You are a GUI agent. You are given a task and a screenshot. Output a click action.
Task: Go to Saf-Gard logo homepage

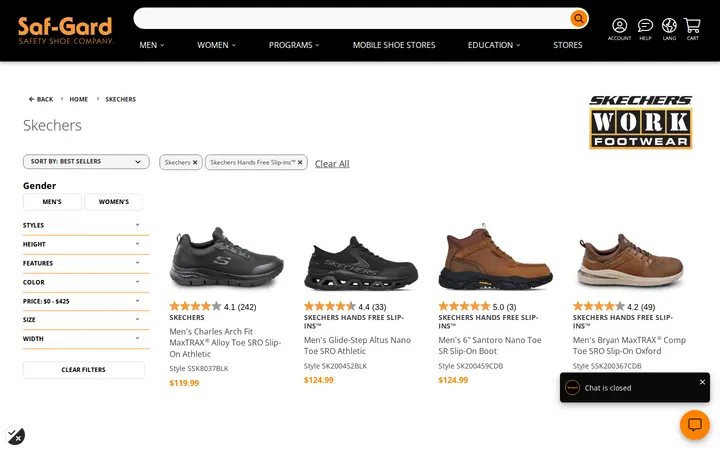[65, 30]
